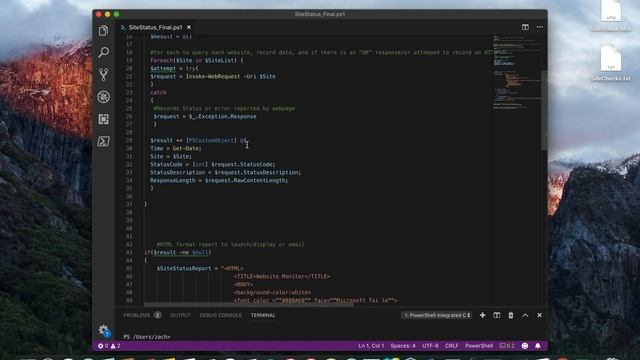Change indentation via Spaces: 4

(403, 346)
